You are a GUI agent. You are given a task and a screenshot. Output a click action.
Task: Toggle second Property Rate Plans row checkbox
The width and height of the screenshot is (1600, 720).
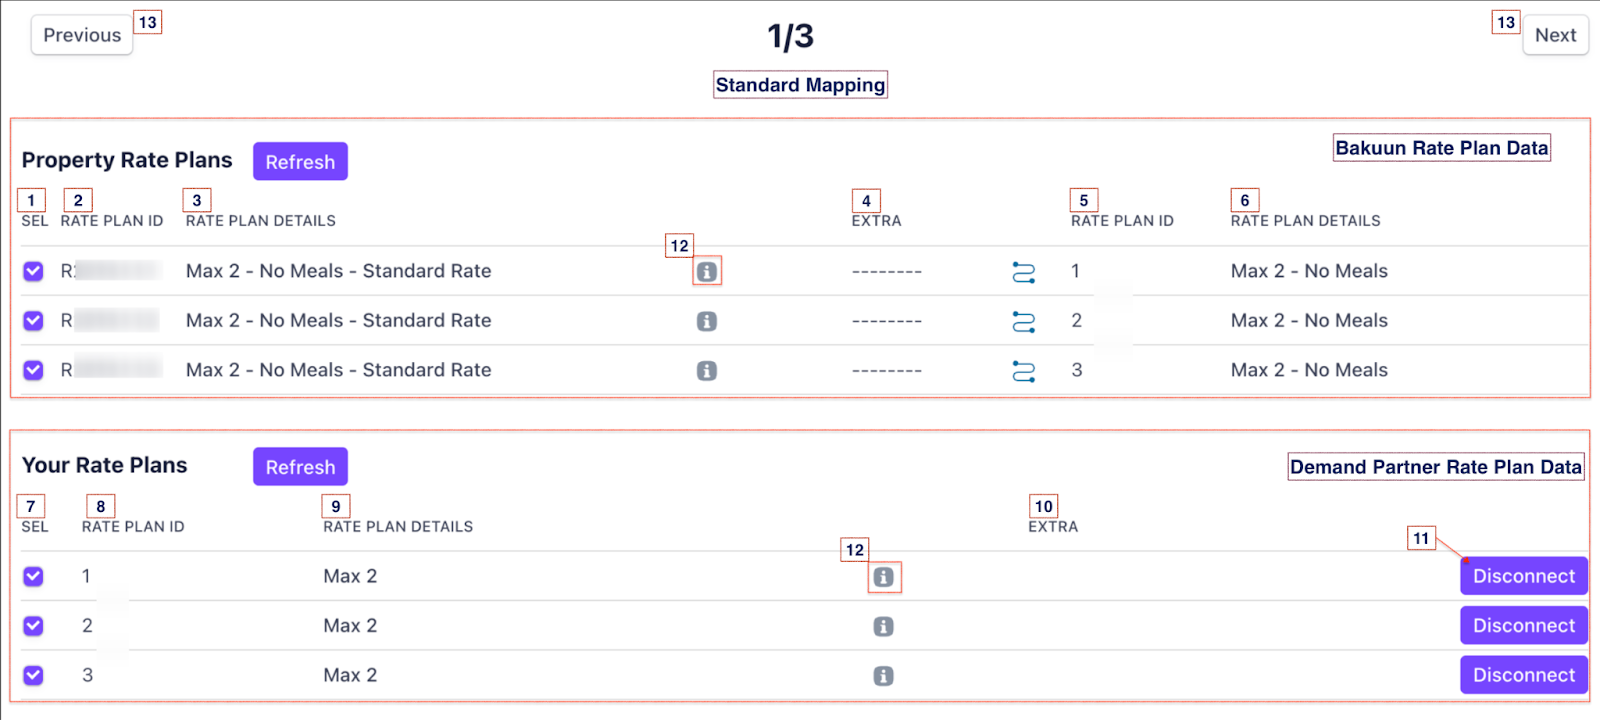point(33,321)
